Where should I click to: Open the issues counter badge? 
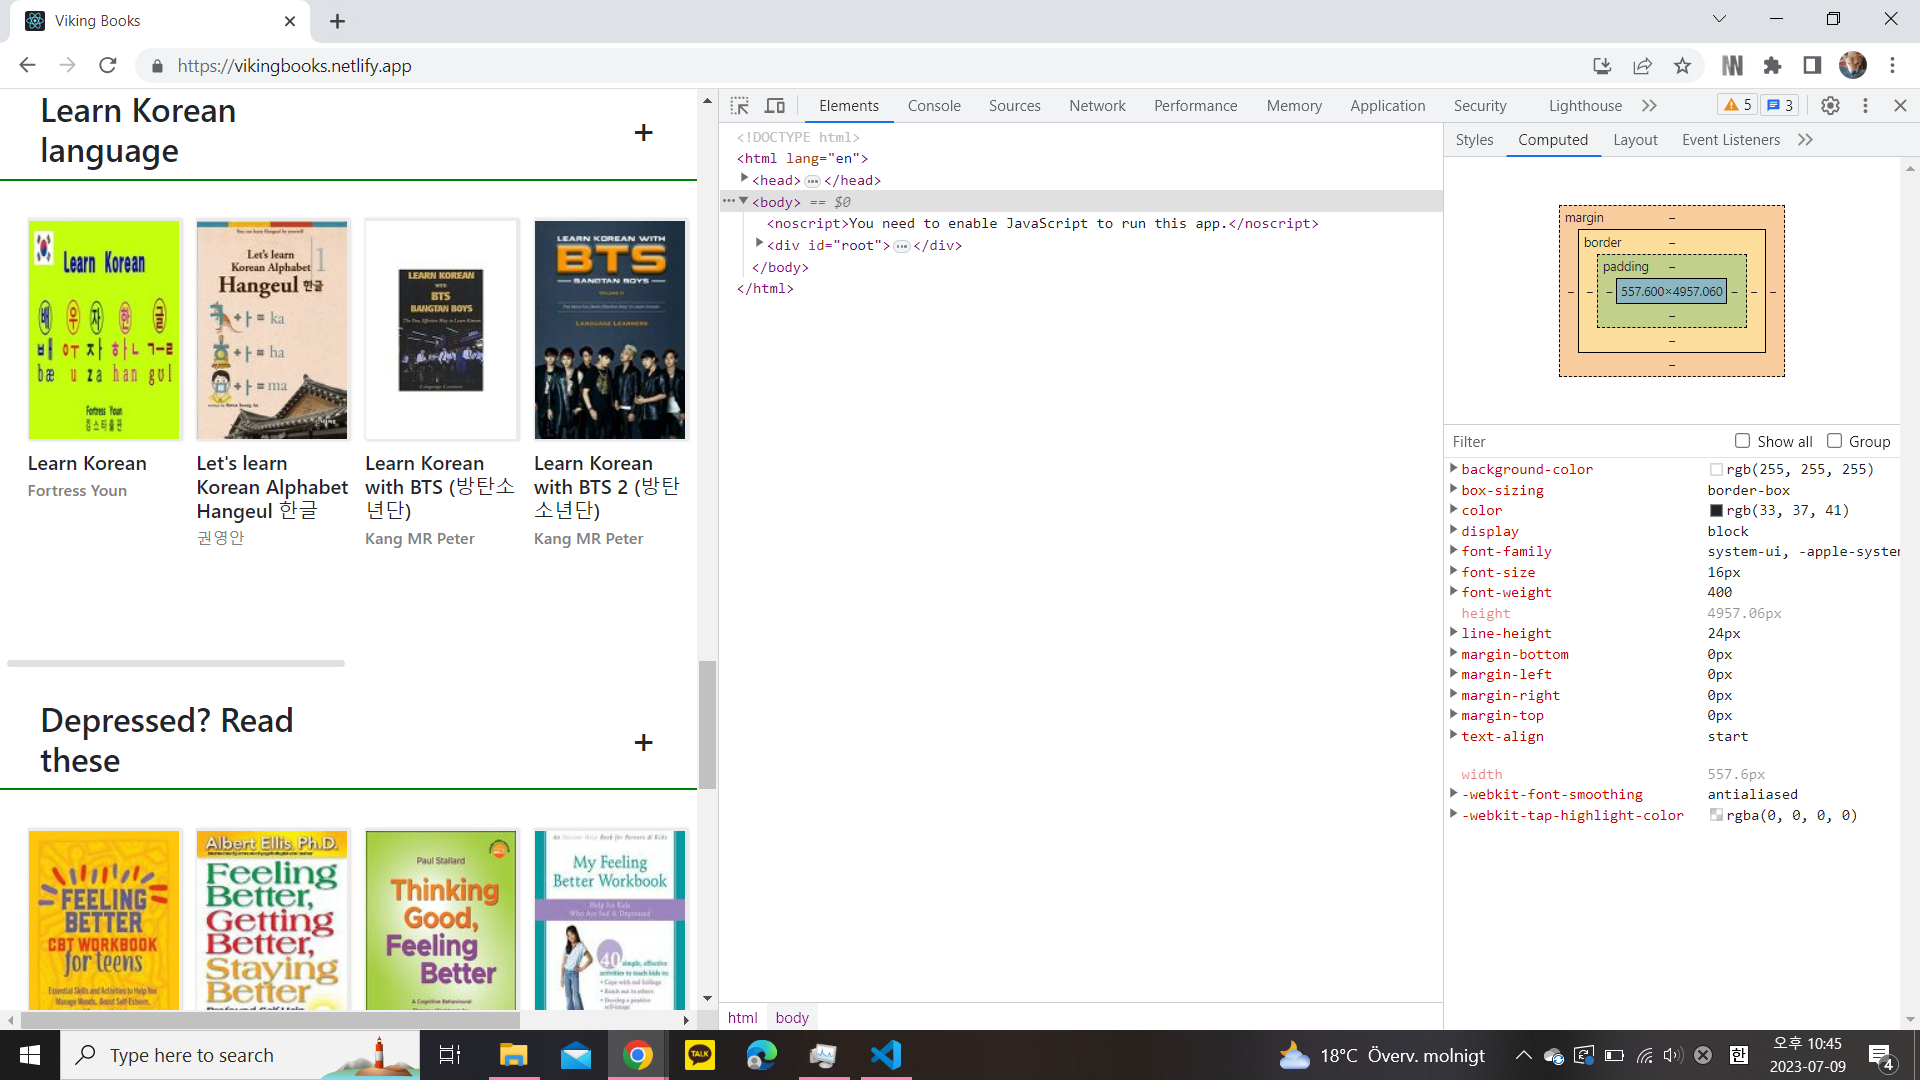pos(1779,104)
